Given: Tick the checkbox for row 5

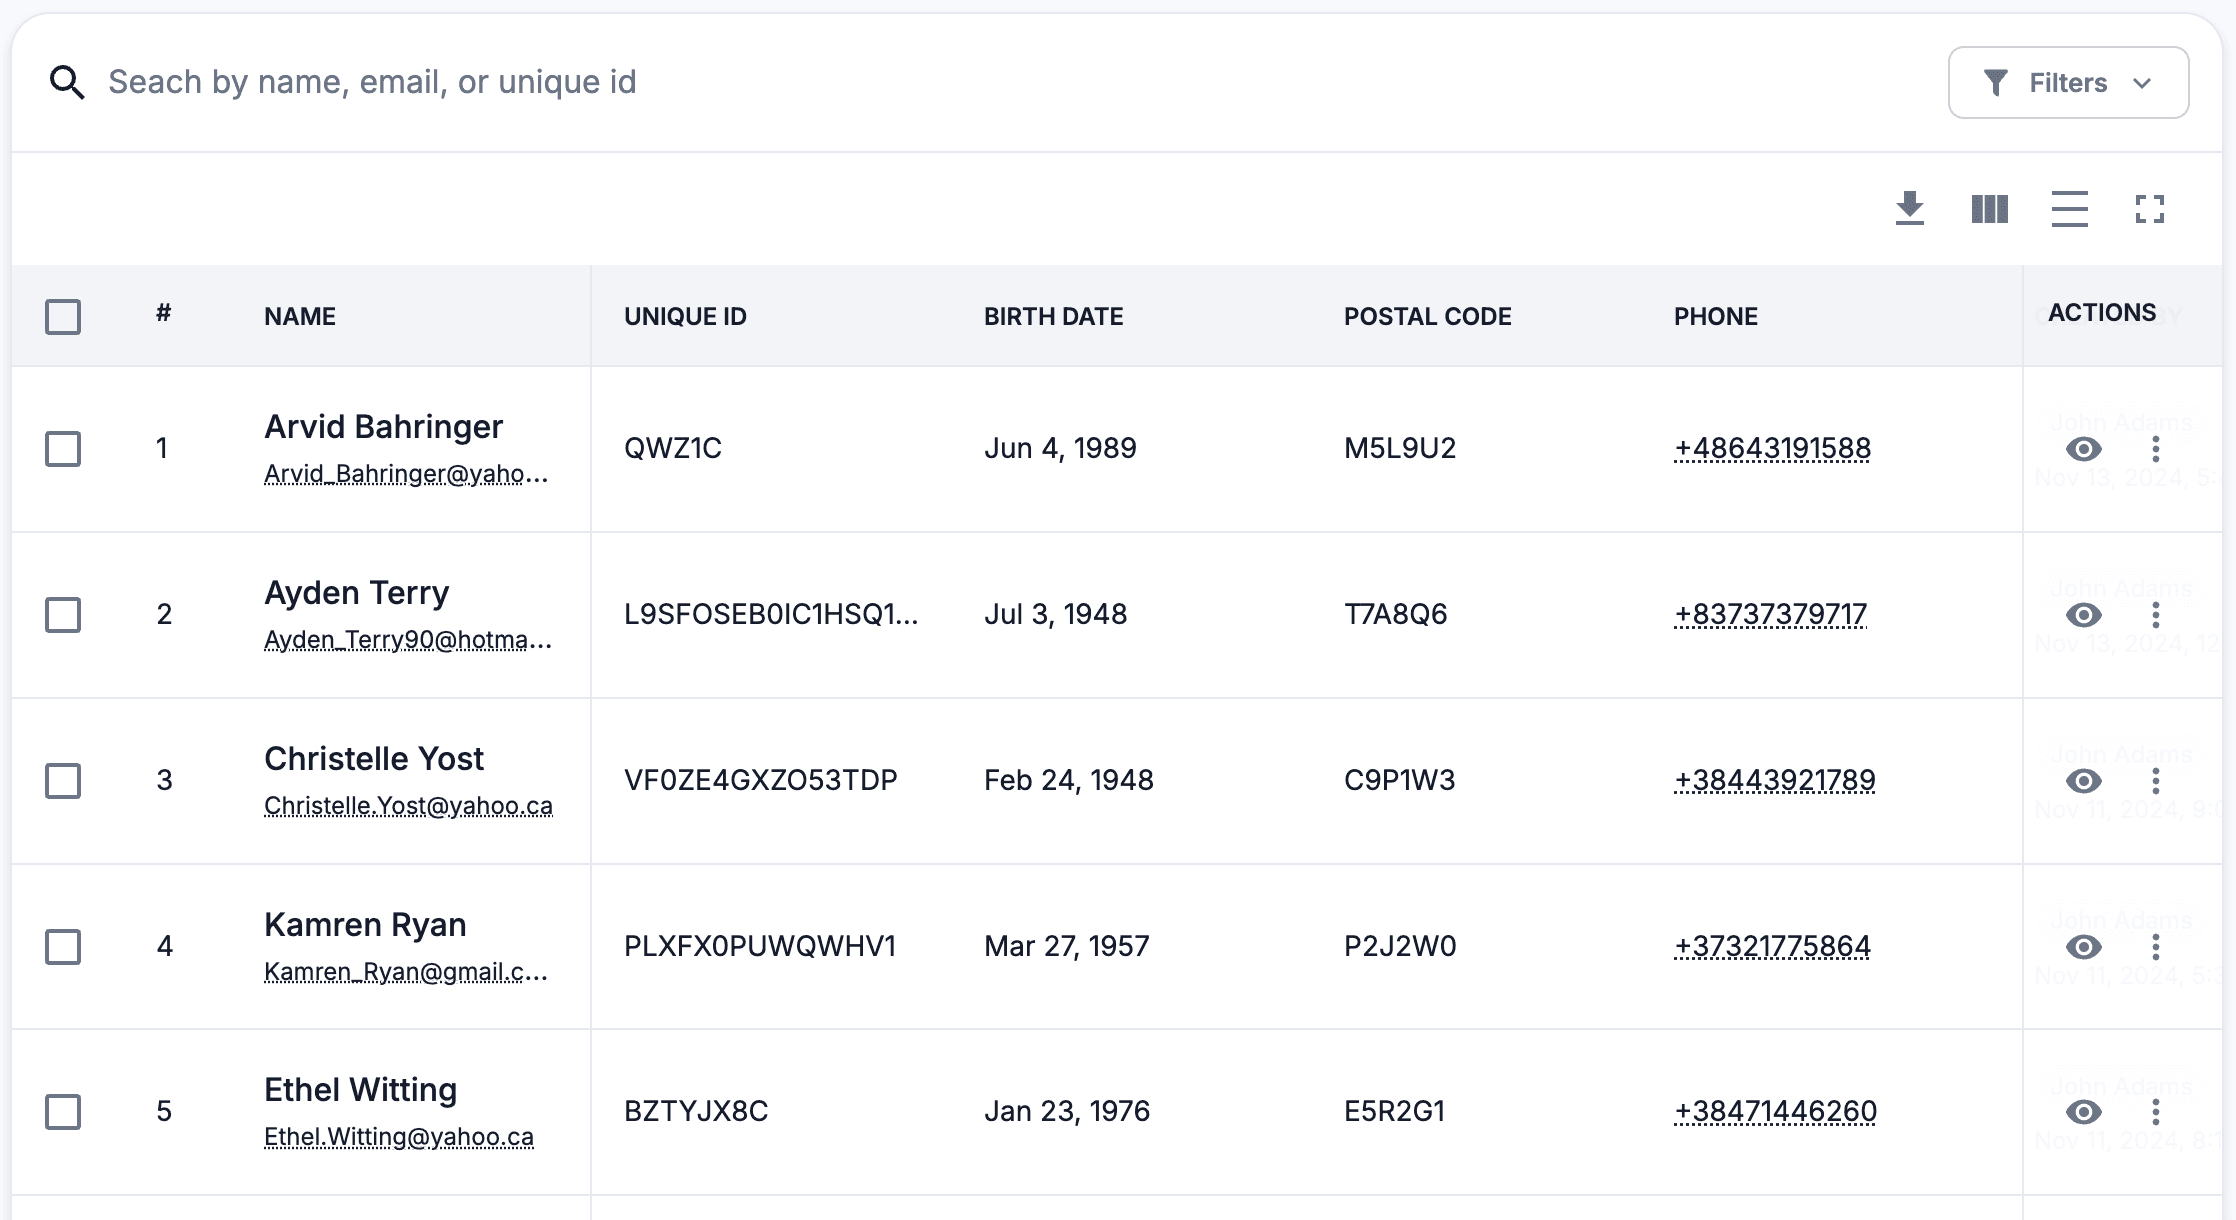Looking at the screenshot, I should [x=63, y=1112].
